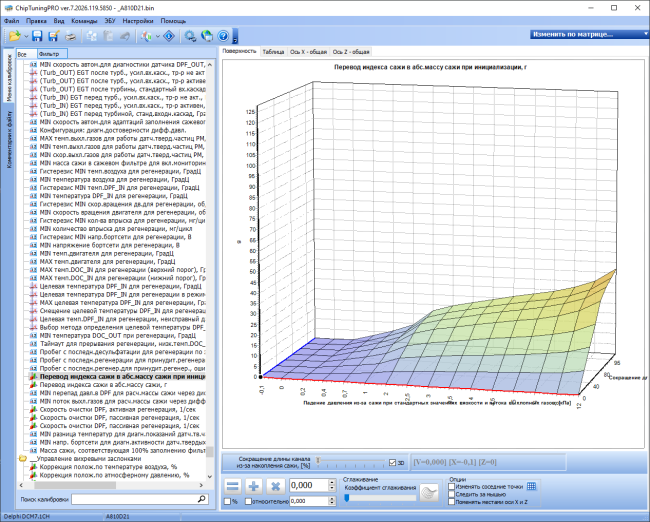Click the small 0,000 relative value field
Image resolution: width=650 pixels, height=522 pixels.
click(x=308, y=501)
